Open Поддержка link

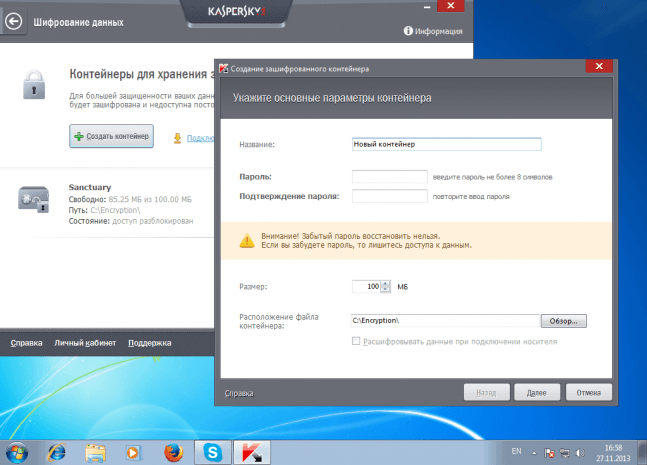[x=149, y=343]
